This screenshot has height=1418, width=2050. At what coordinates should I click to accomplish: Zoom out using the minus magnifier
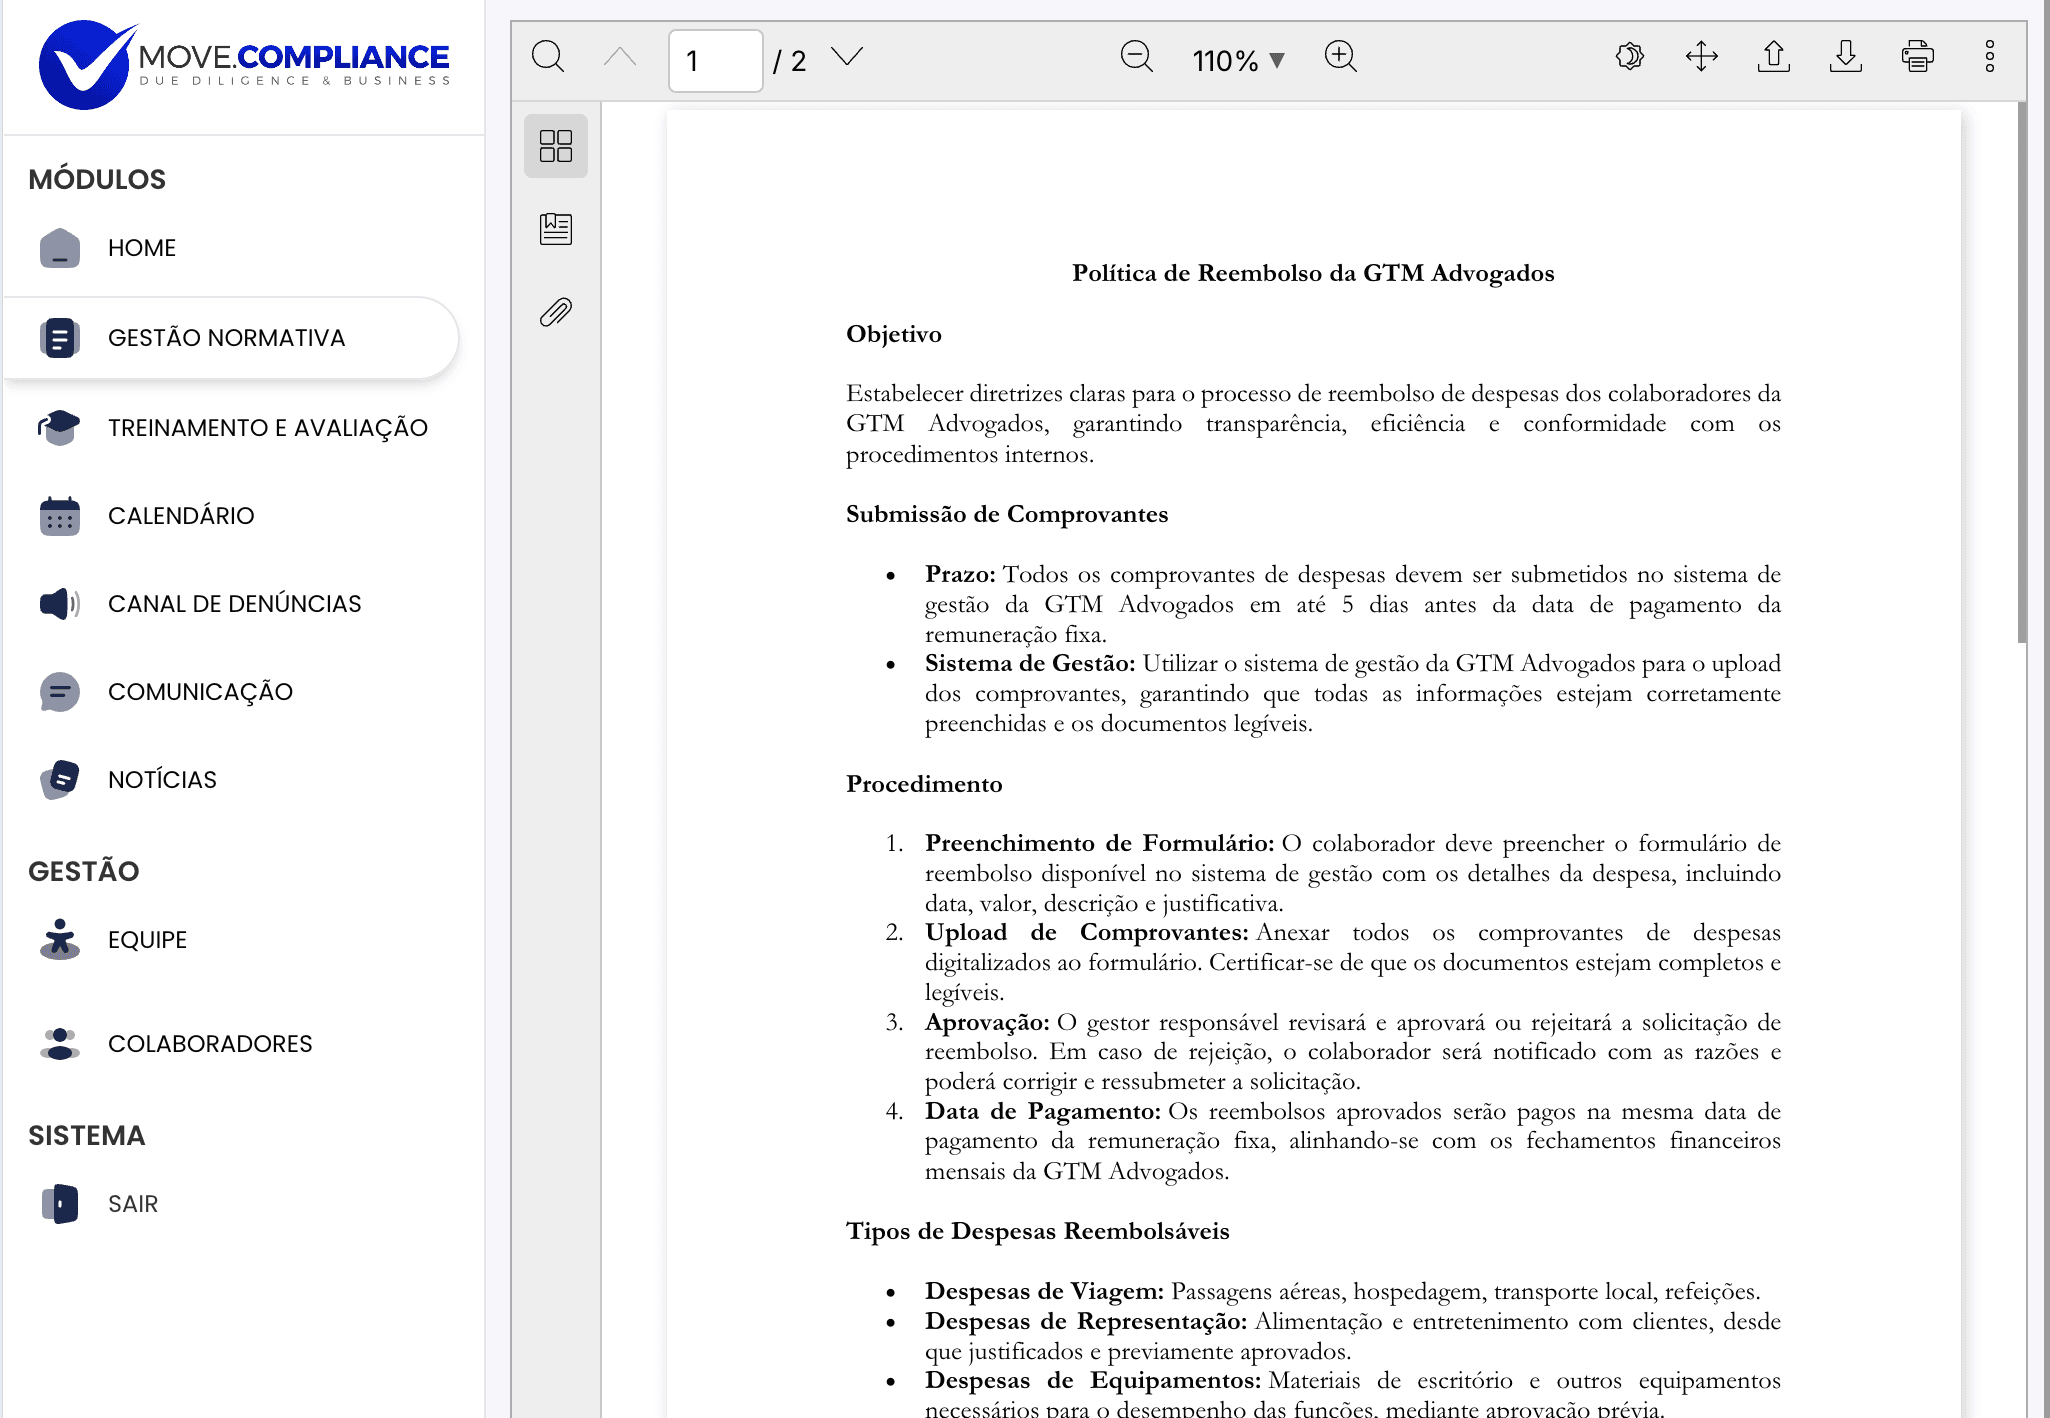point(1137,57)
